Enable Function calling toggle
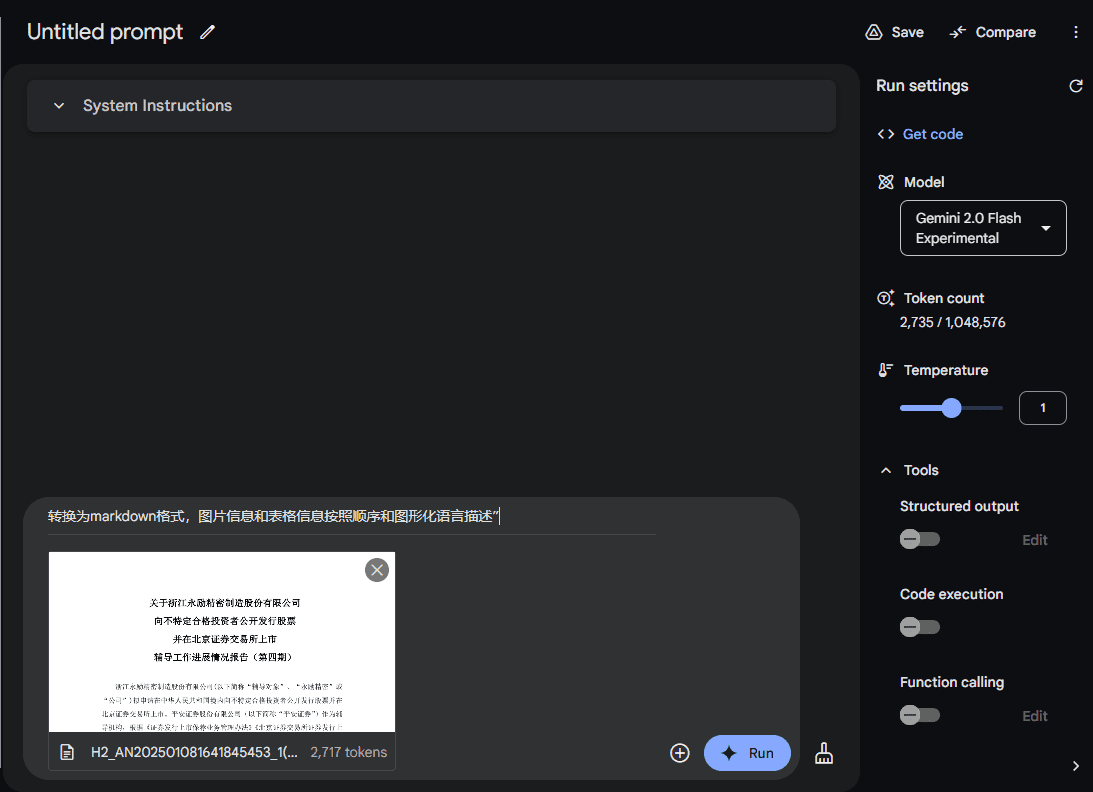This screenshot has width=1093, height=792. click(919, 715)
